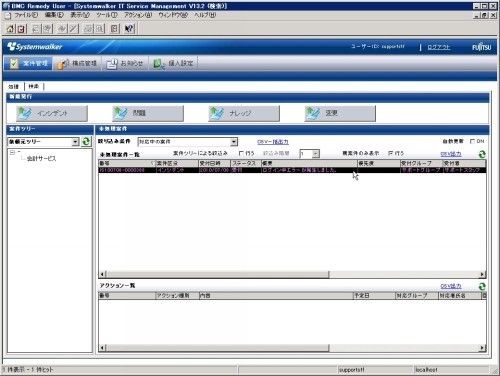
Task: Click CSV出力 link above the 未処理案件 table
Action: coord(451,154)
